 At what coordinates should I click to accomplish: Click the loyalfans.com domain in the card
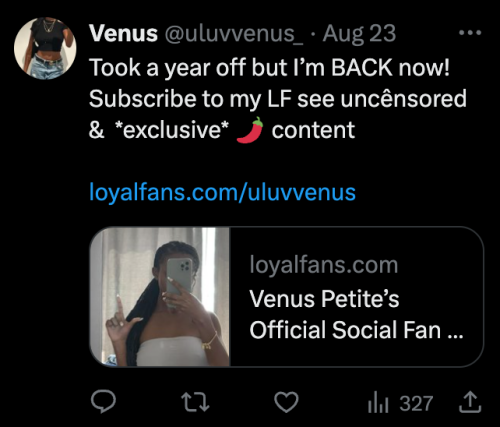[324, 265]
